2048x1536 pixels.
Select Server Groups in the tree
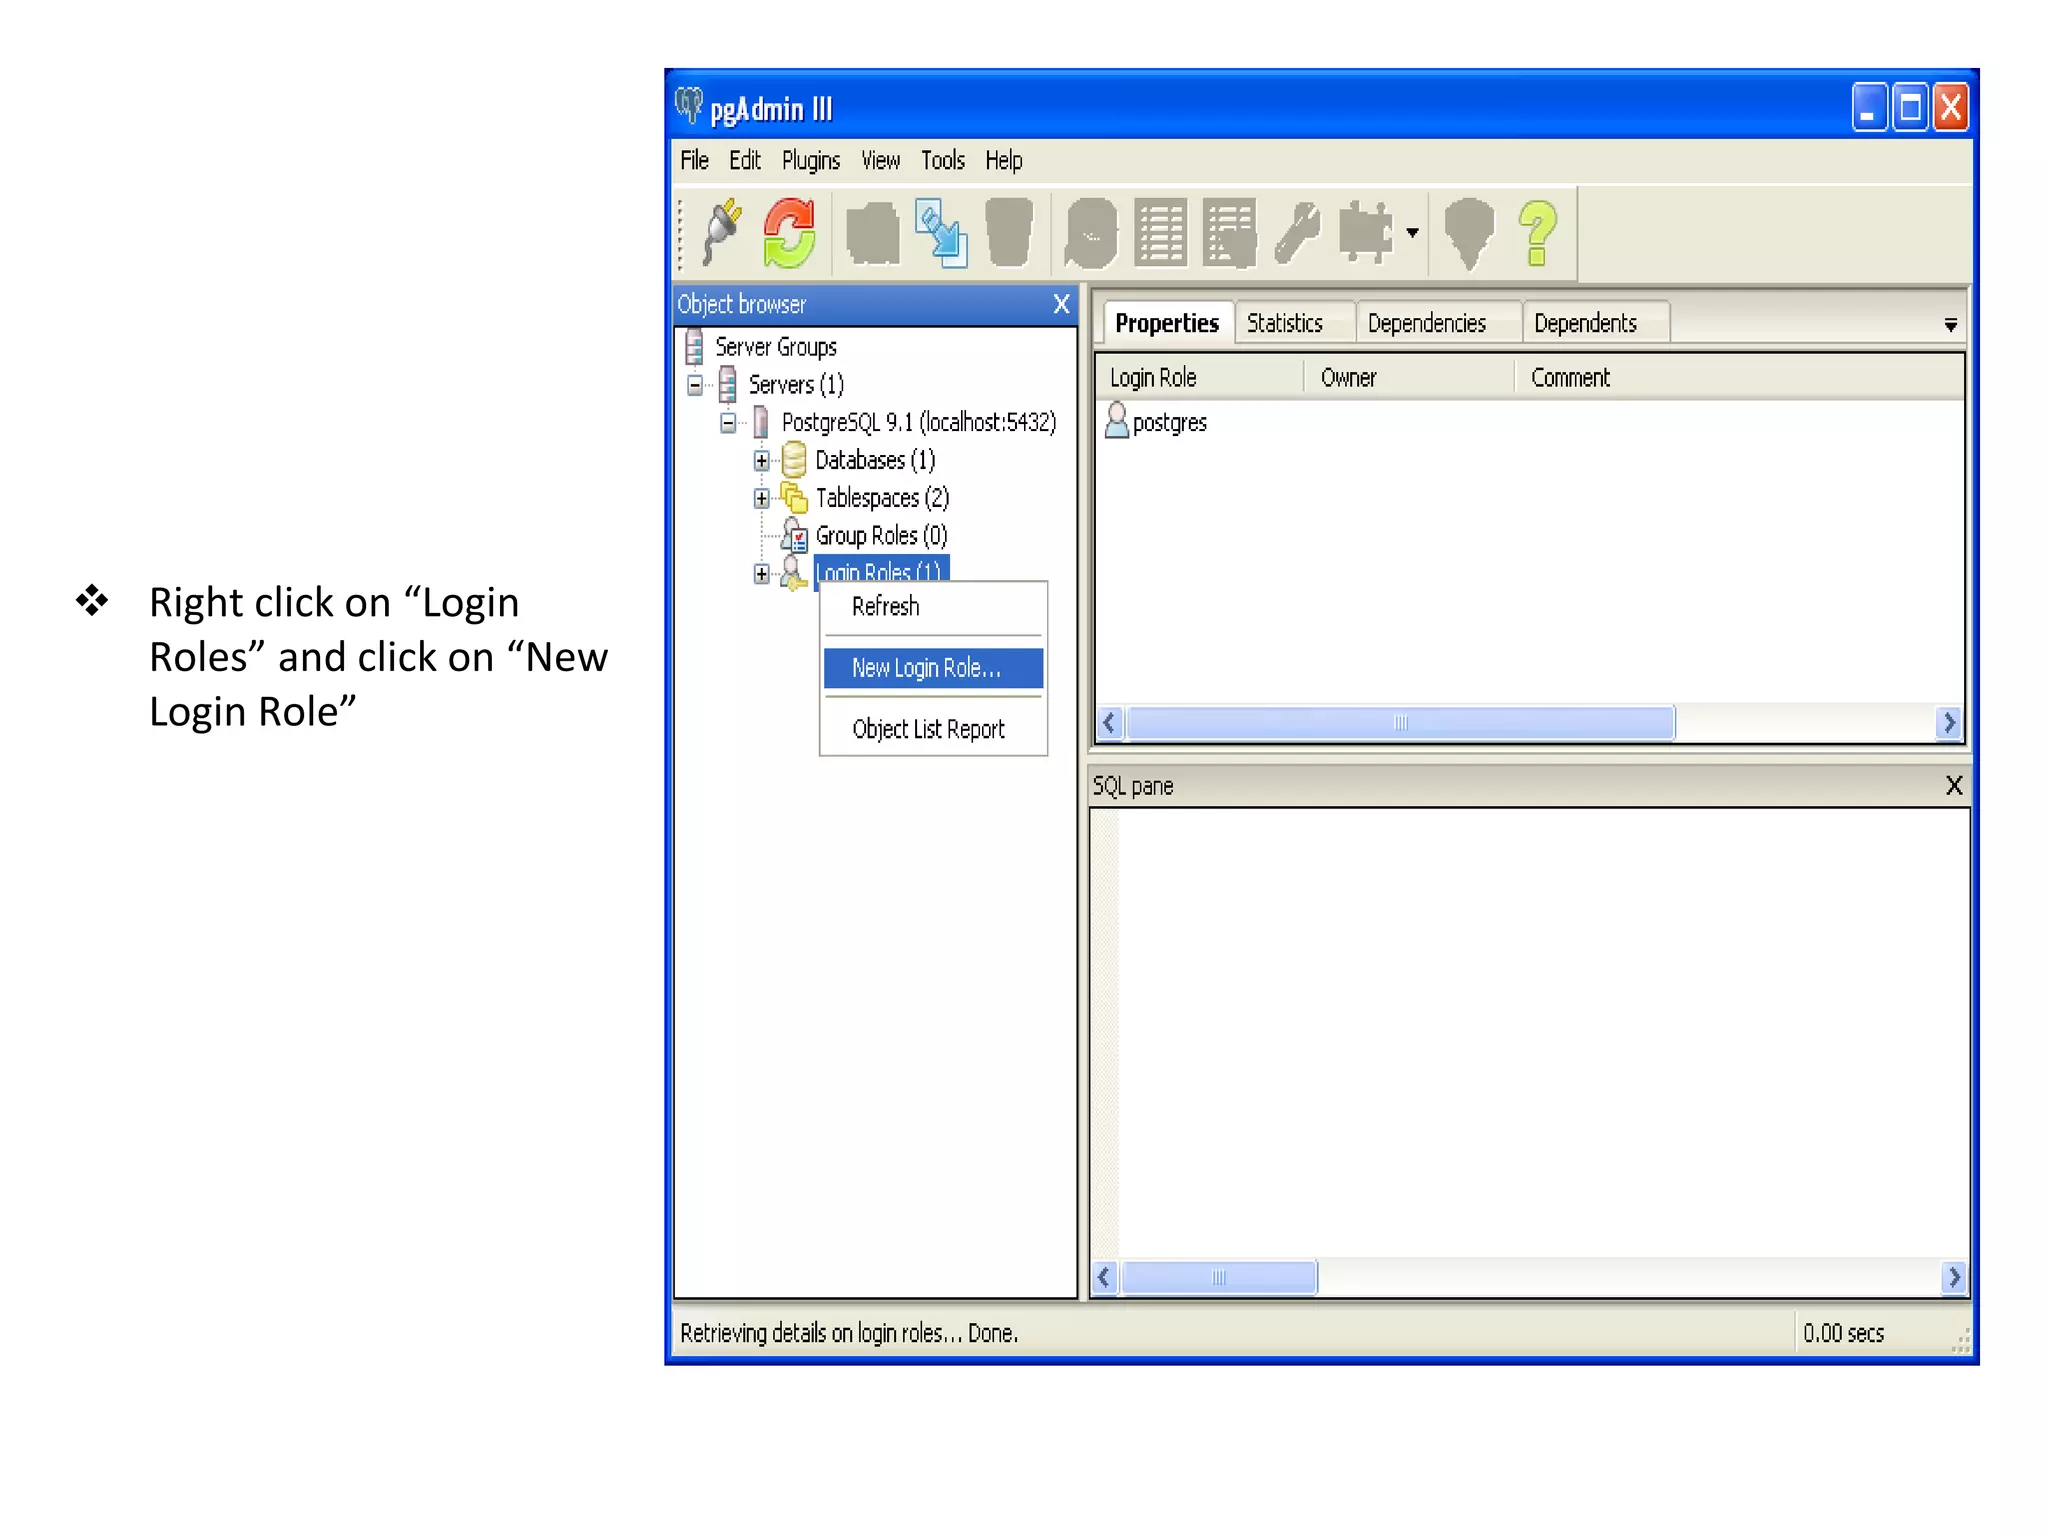click(776, 347)
